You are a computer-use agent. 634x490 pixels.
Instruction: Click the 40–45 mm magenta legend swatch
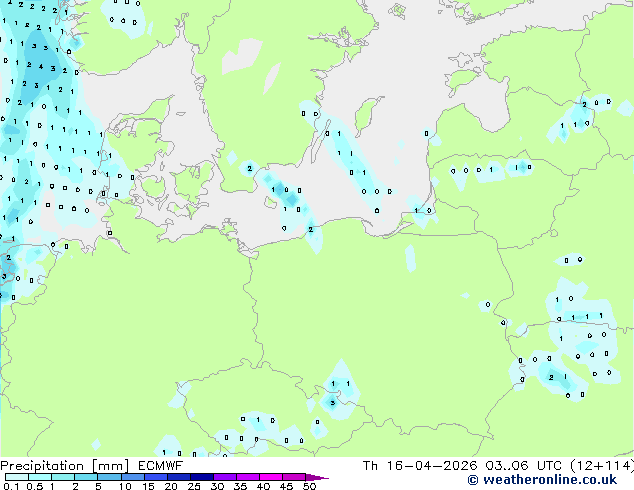click(271, 477)
